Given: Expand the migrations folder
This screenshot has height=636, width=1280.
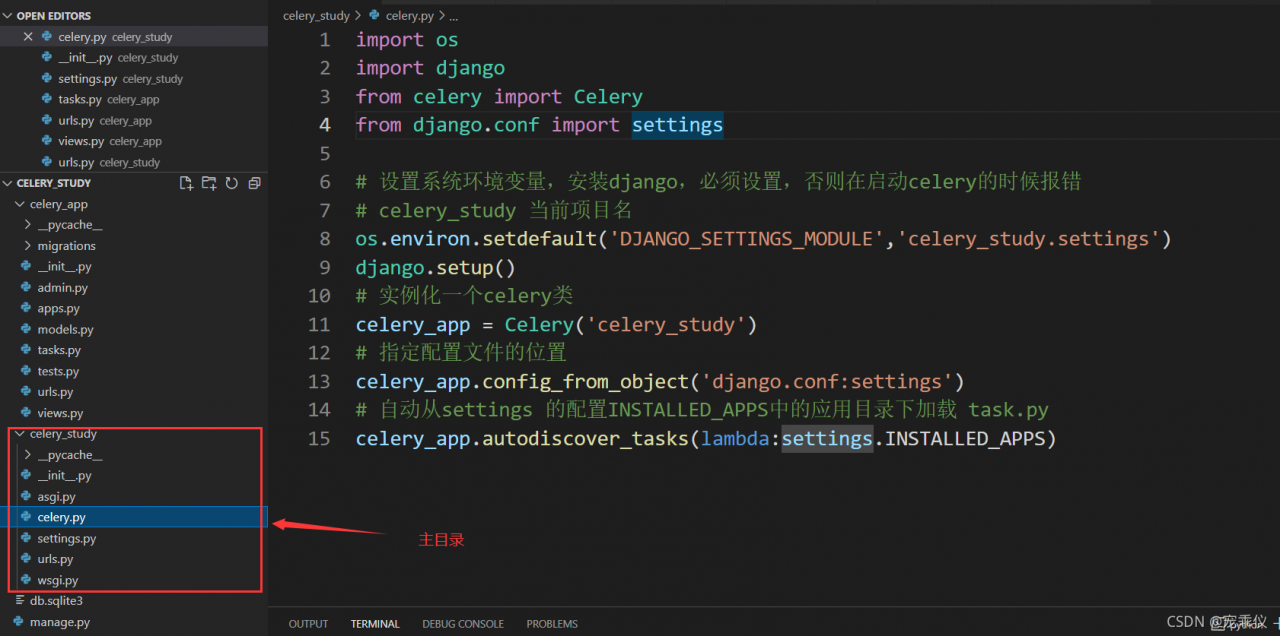Looking at the screenshot, I should point(28,246).
